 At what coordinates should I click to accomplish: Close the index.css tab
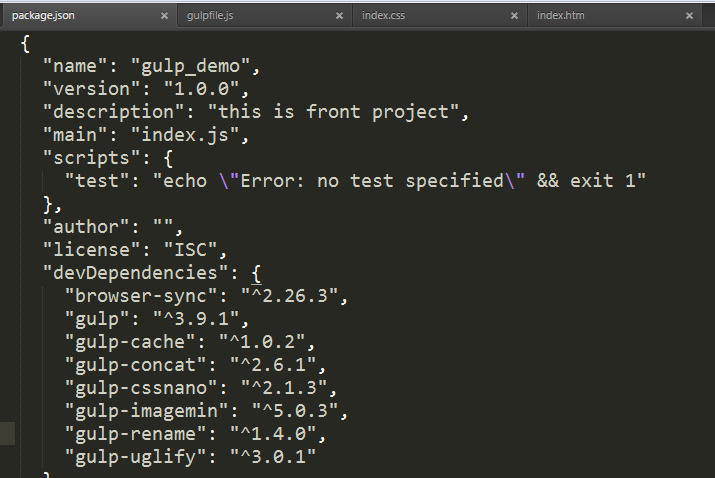pyautogui.click(x=514, y=16)
